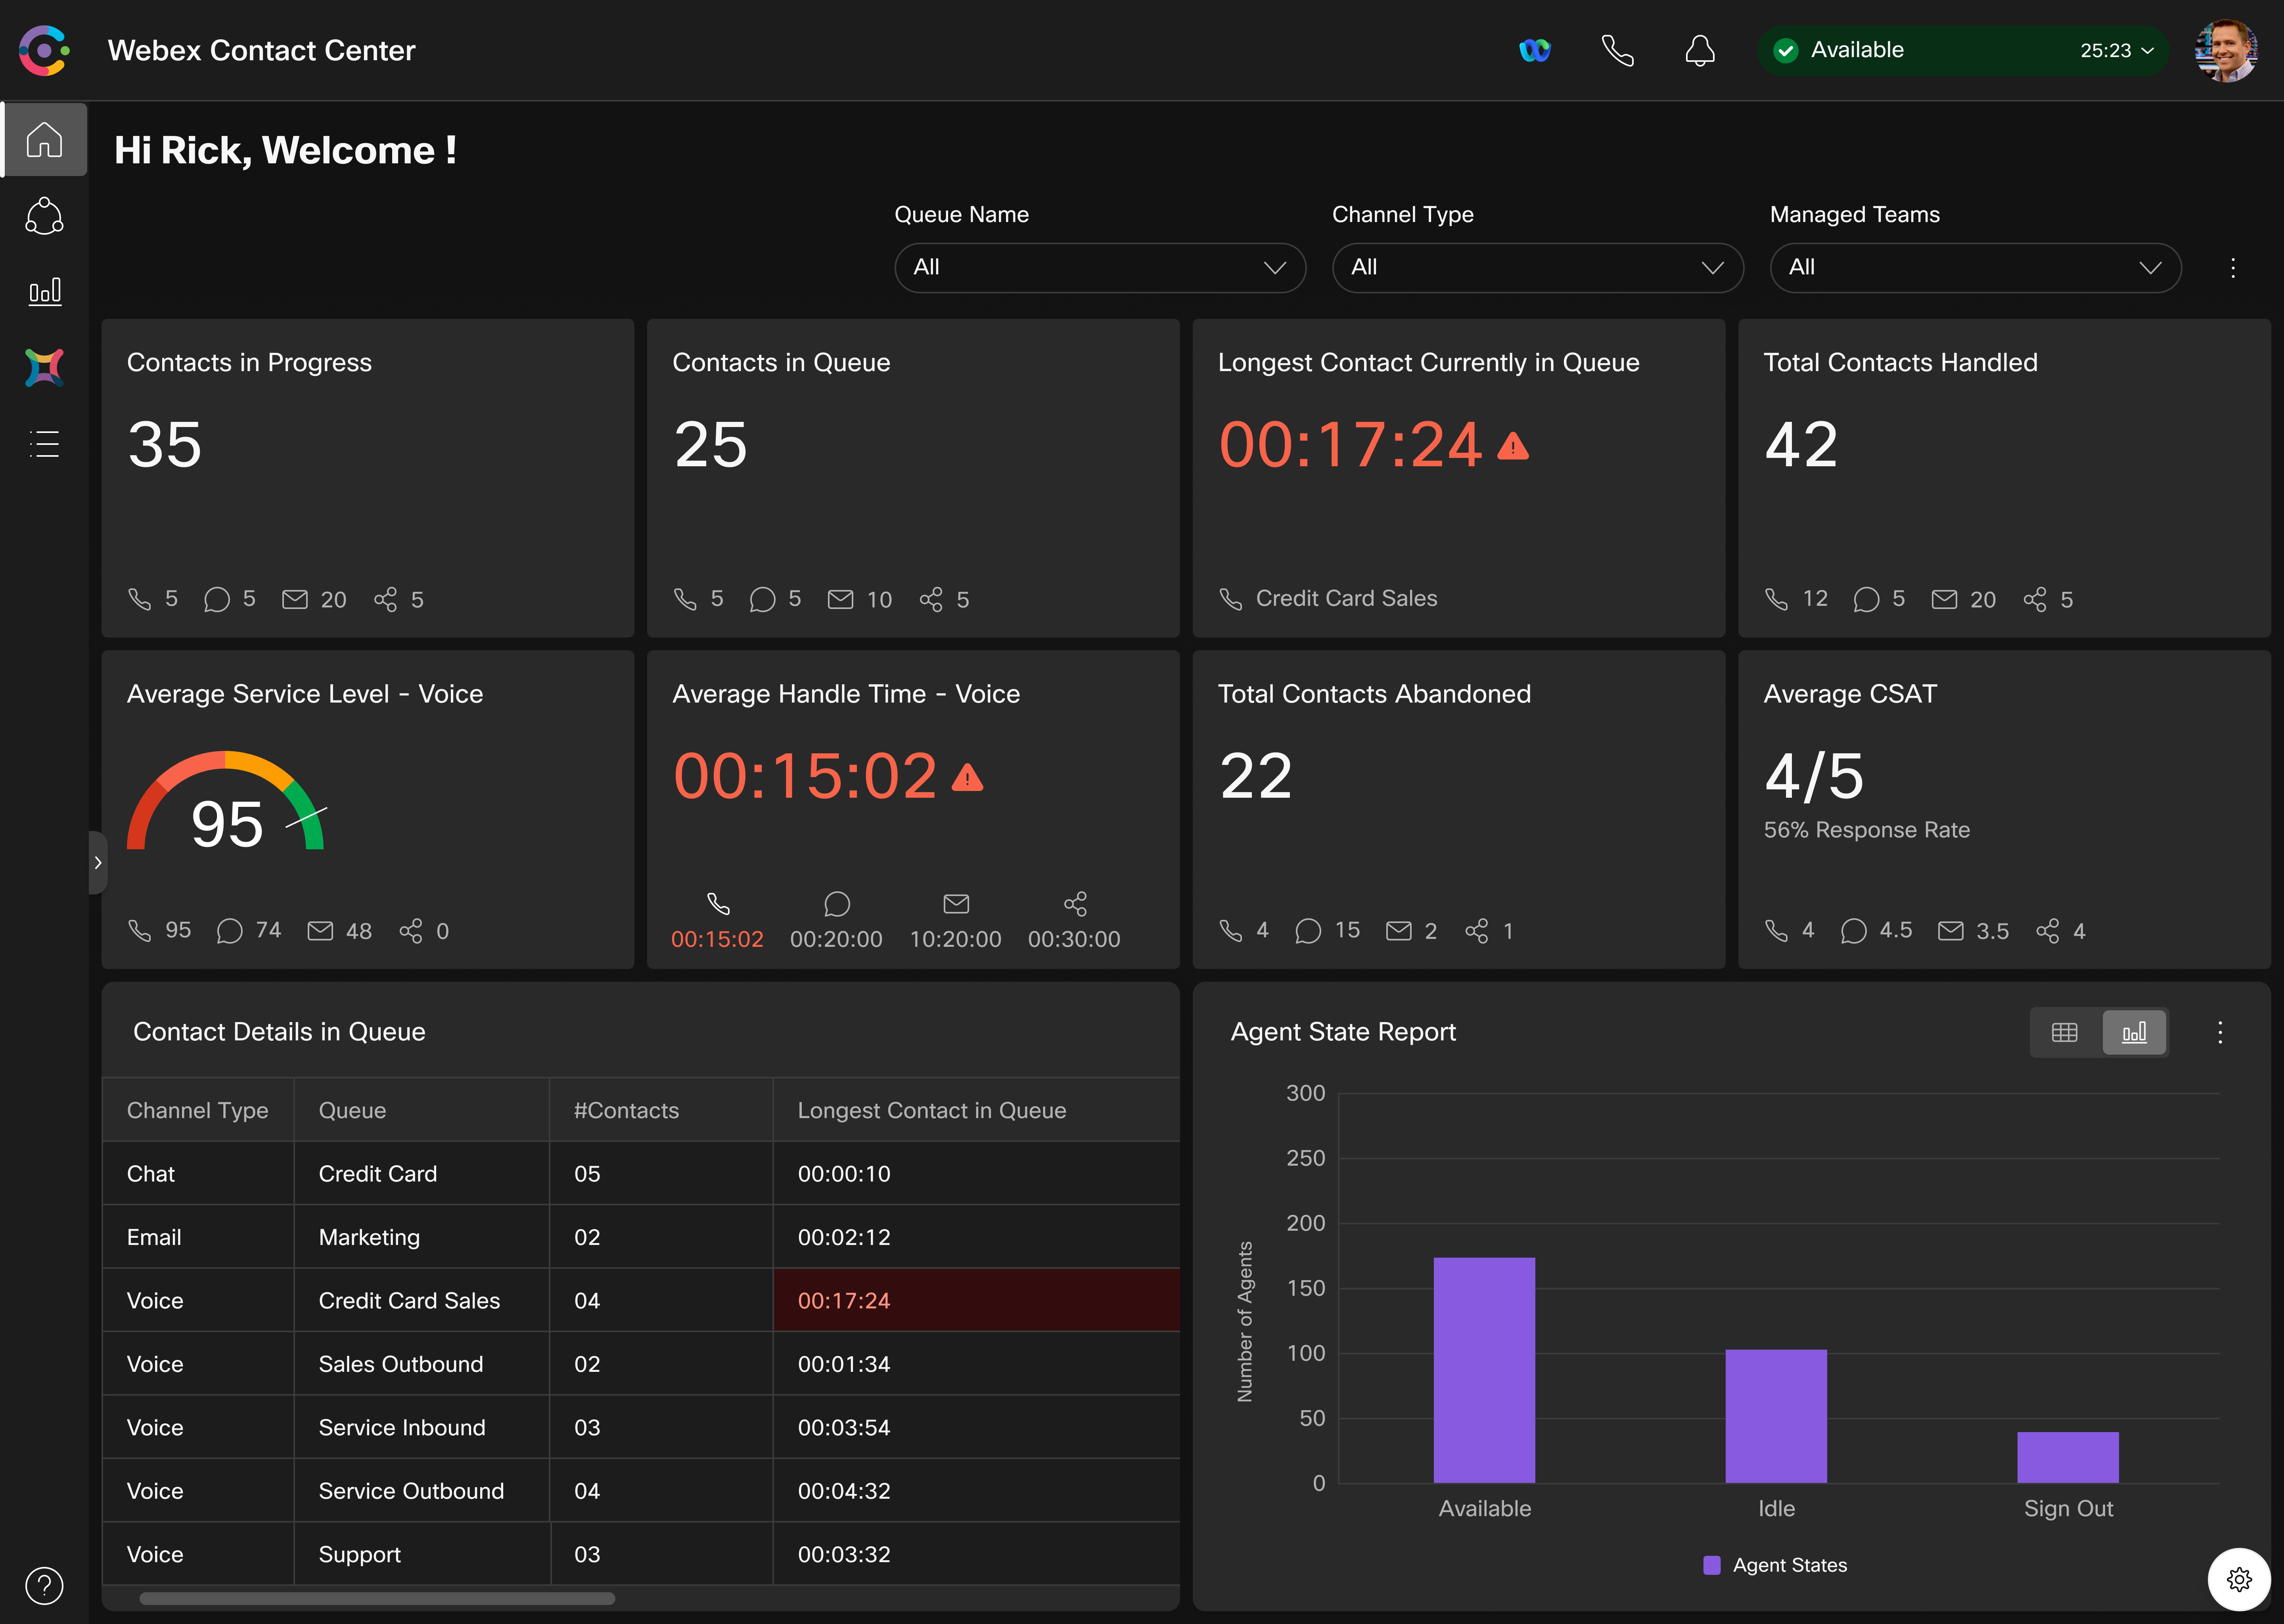Open the Webex app icon in header
The height and width of the screenshot is (1624, 2284).
(x=1534, y=50)
